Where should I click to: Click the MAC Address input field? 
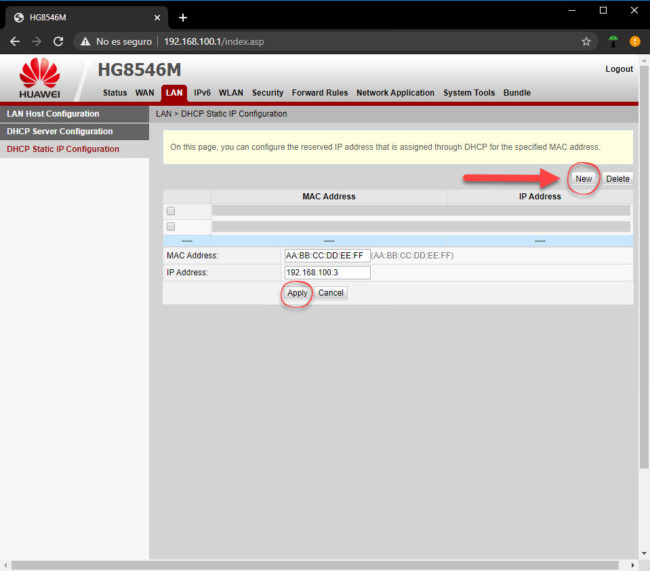click(x=327, y=255)
